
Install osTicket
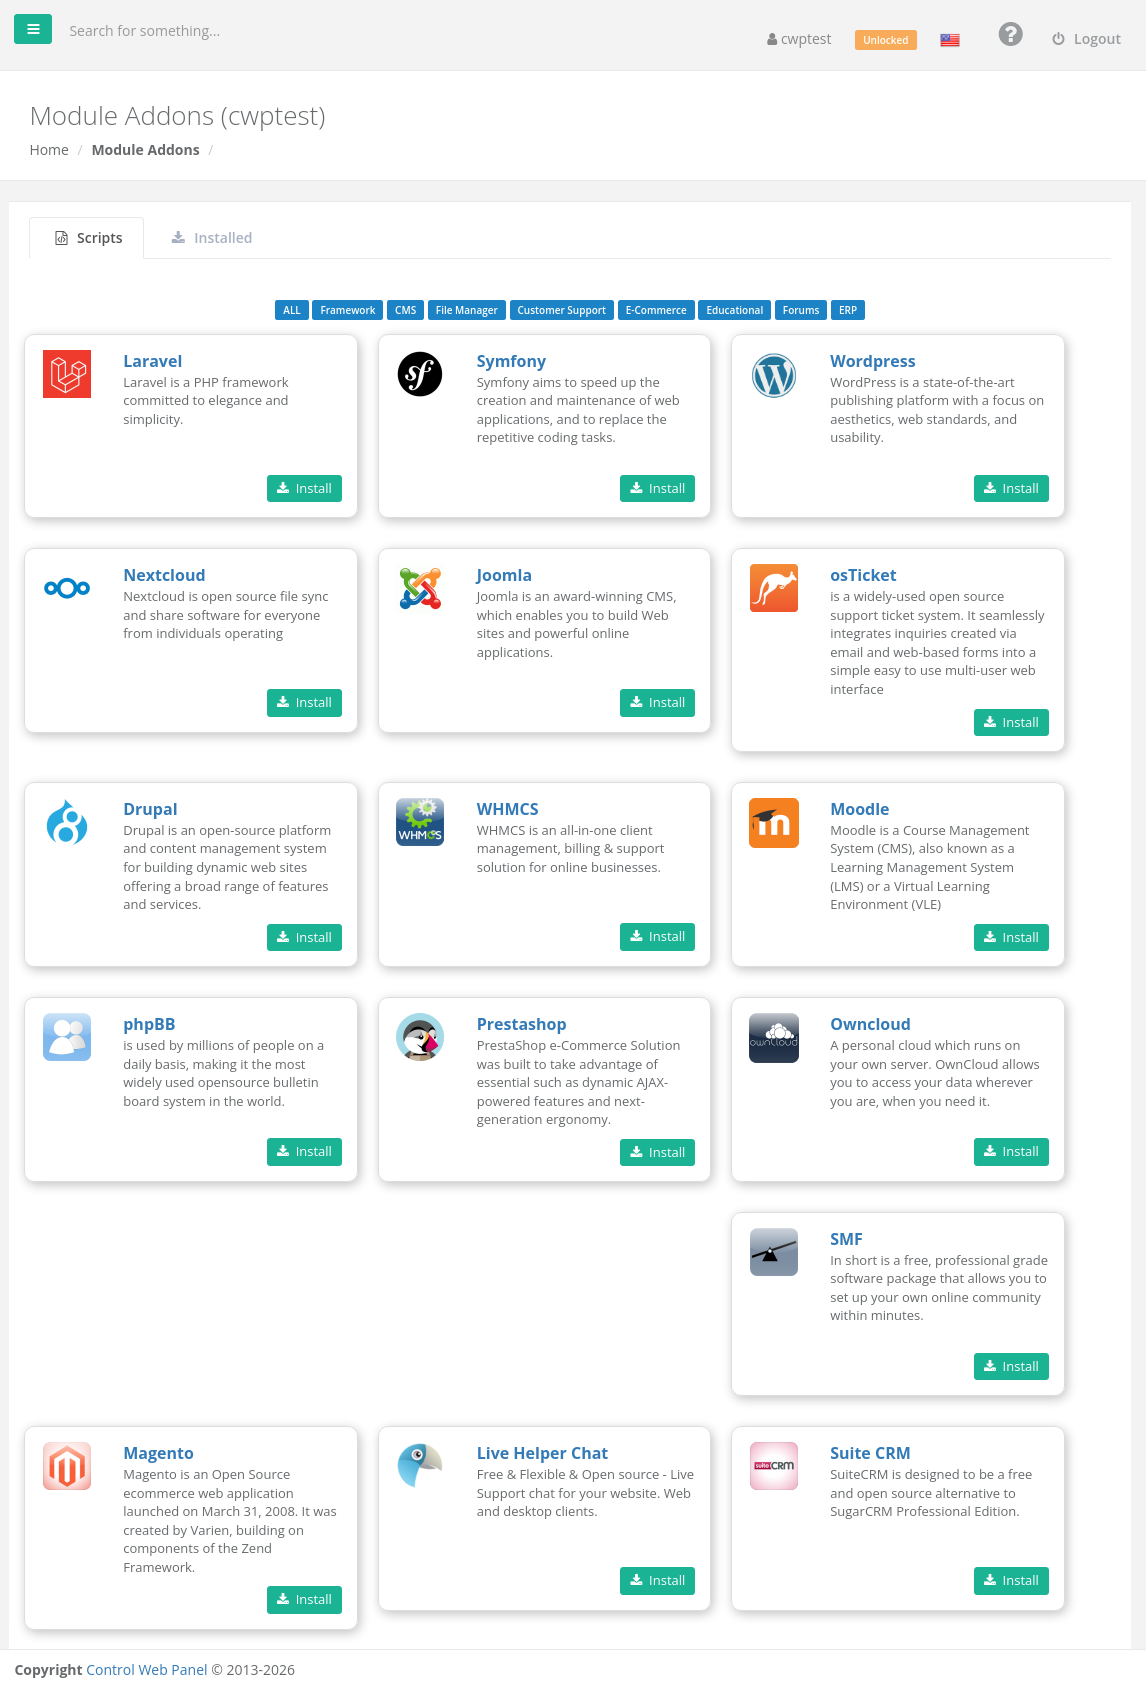point(1011,722)
